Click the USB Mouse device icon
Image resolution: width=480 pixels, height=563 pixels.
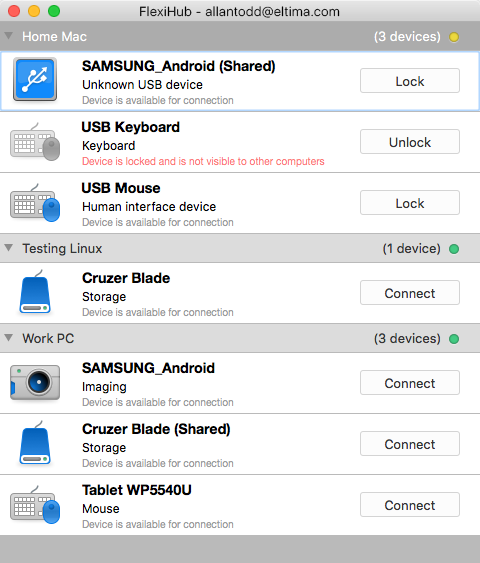click(x=35, y=203)
